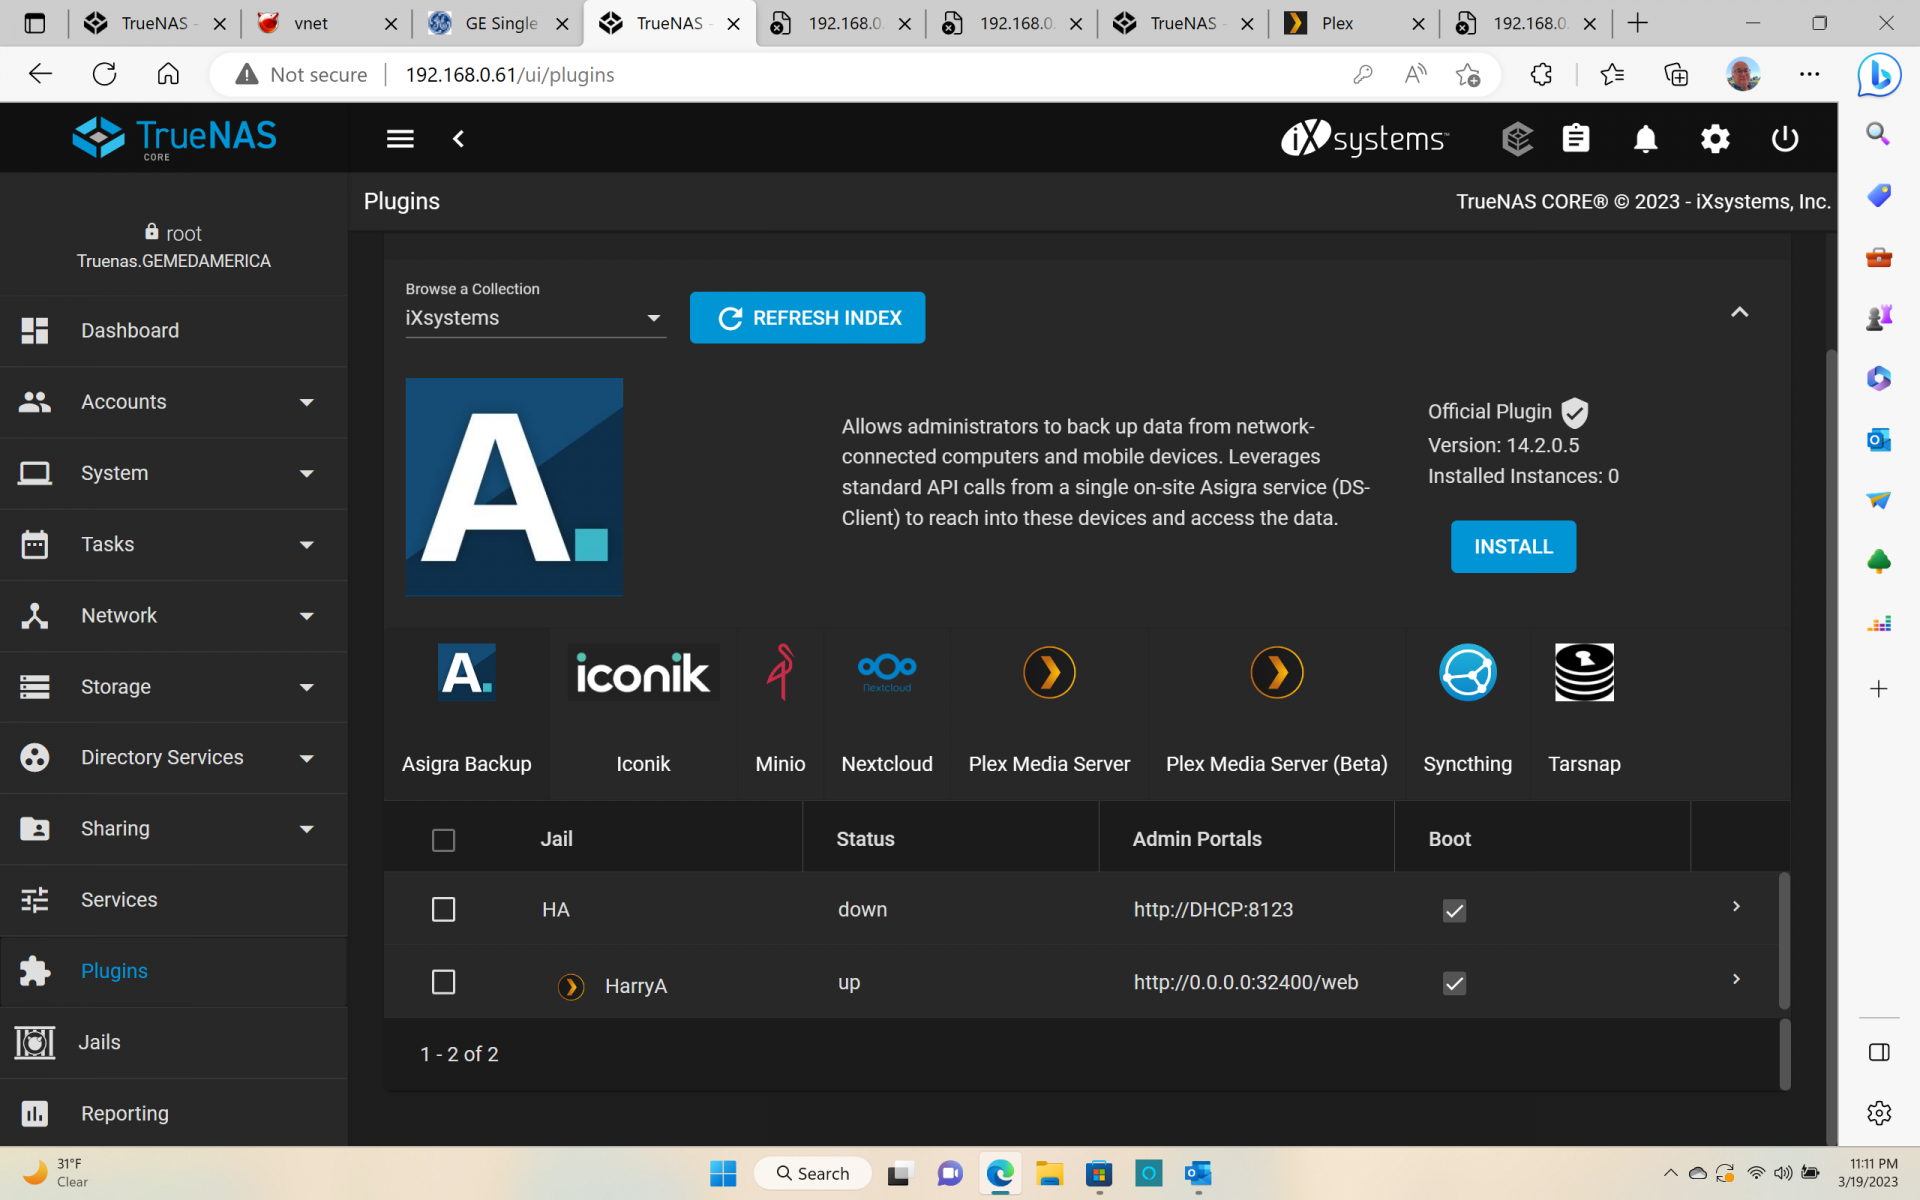This screenshot has height=1200, width=1920.
Task: Collapse sidebar with left chevron icon
Action: tap(459, 139)
